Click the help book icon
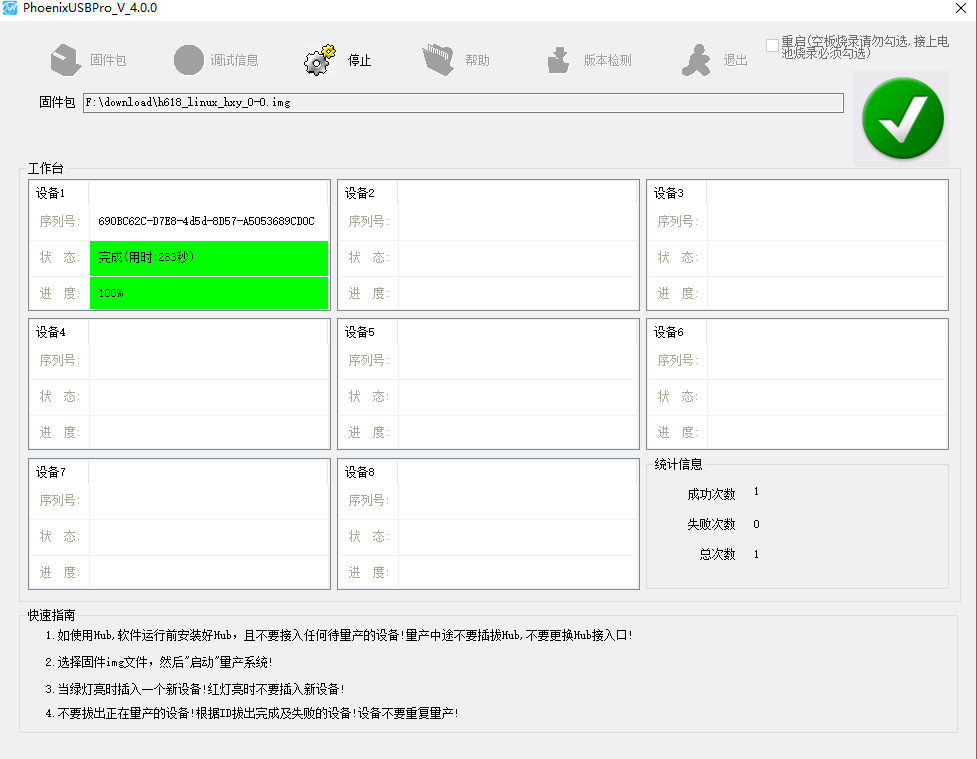Viewport: 977px width, 759px height. [438, 60]
